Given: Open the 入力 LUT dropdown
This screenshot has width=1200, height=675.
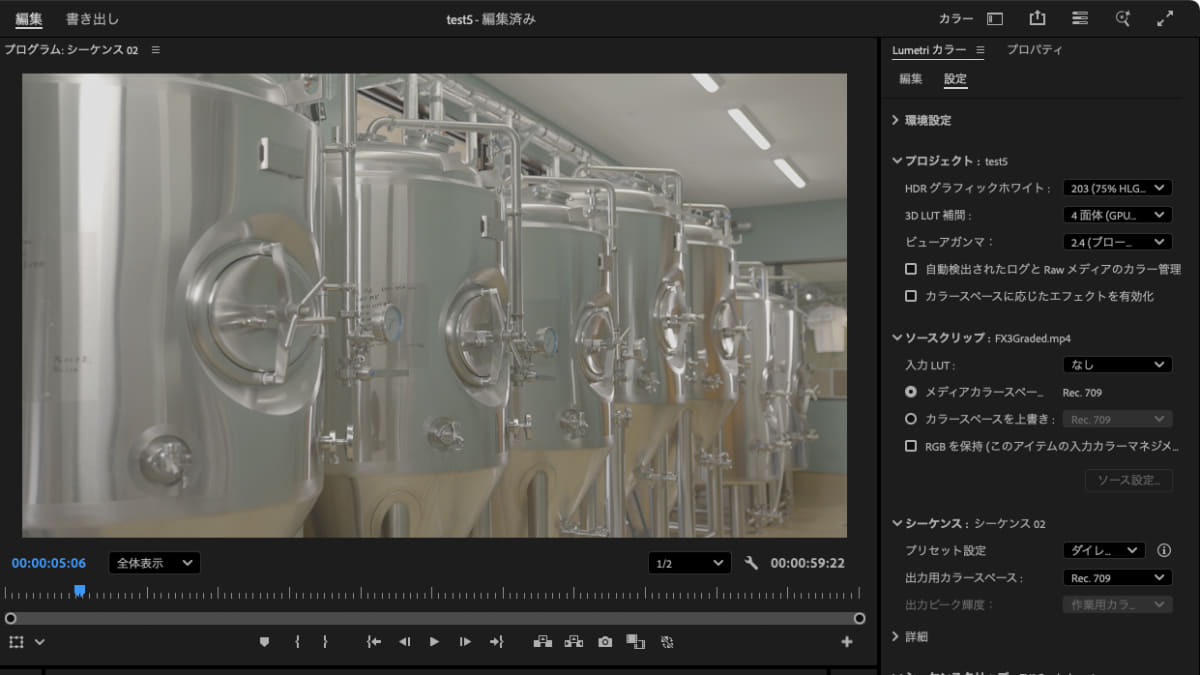Looking at the screenshot, I should (1116, 364).
